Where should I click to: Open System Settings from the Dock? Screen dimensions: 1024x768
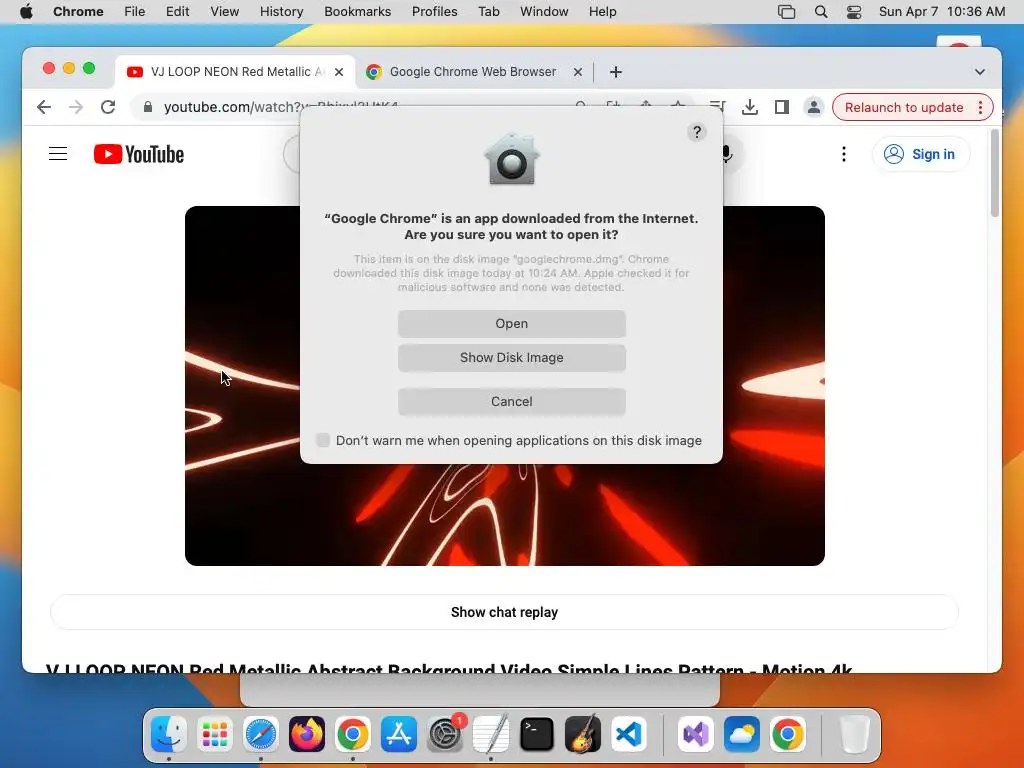click(x=445, y=734)
